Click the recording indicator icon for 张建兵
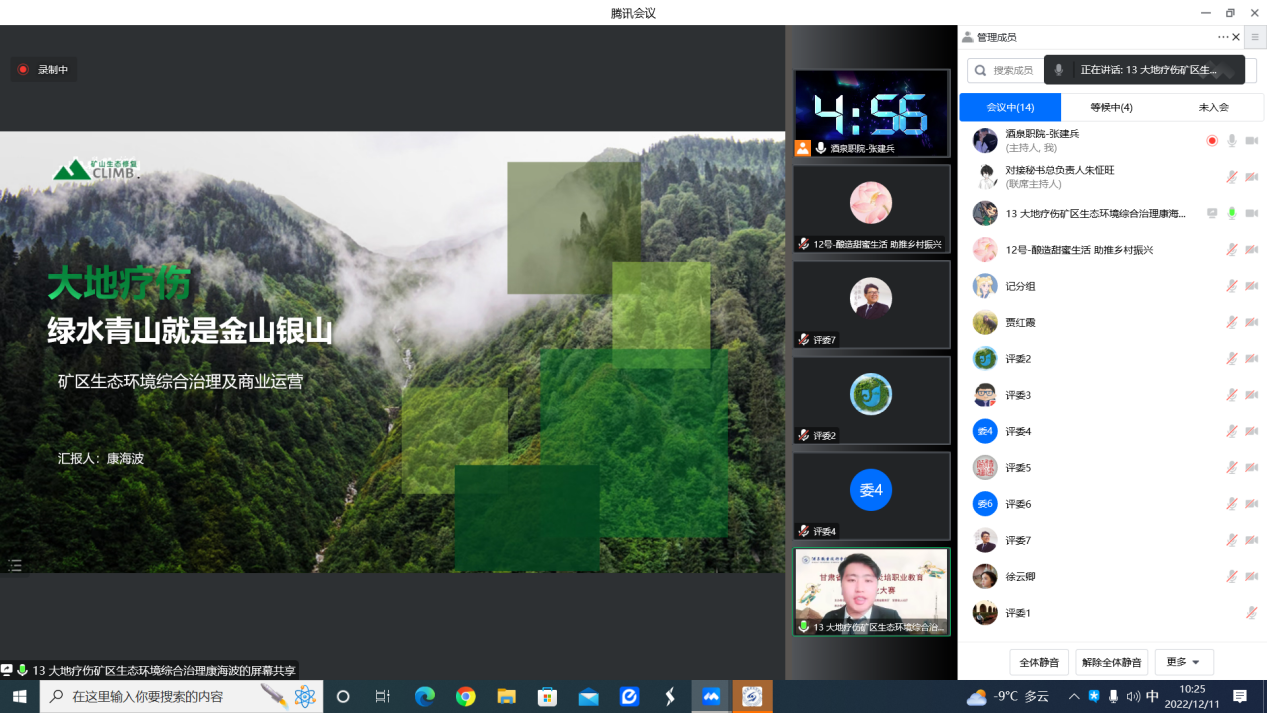This screenshot has height=713, width=1267. [1212, 141]
